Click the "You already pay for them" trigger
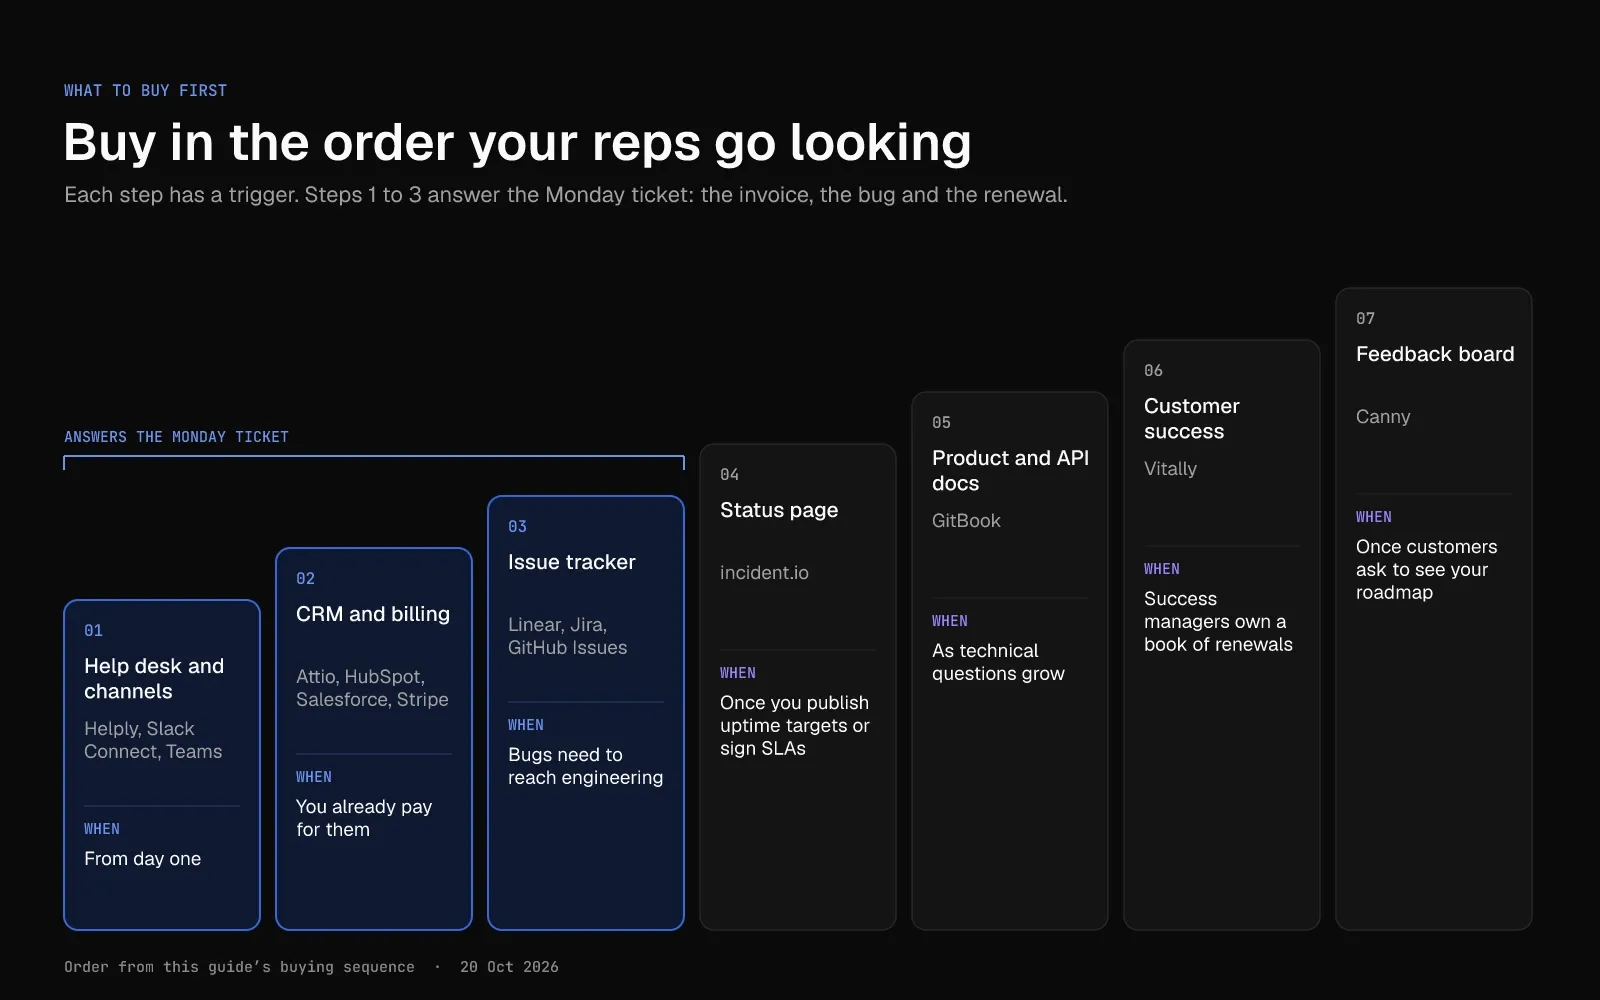1600x1000 pixels. click(364, 818)
